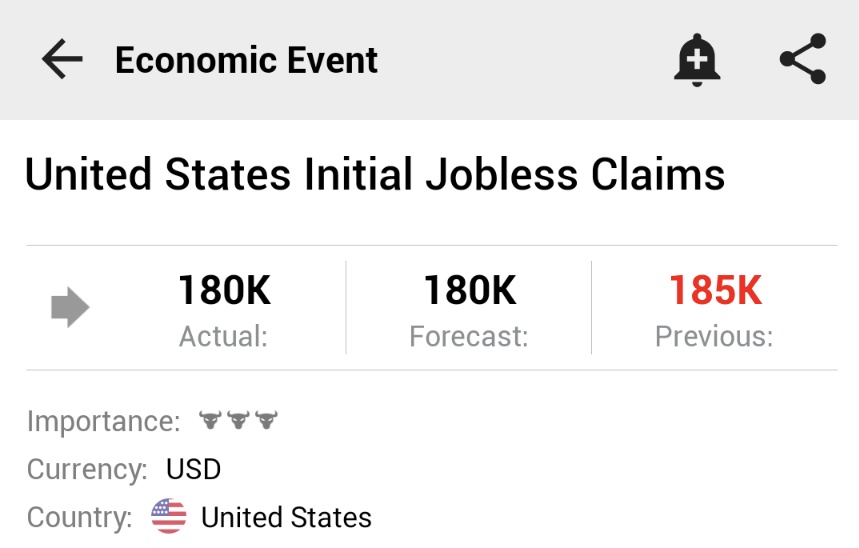This screenshot has width=859, height=548.
Task: Click the red Previous value 185K
Action: point(715,291)
